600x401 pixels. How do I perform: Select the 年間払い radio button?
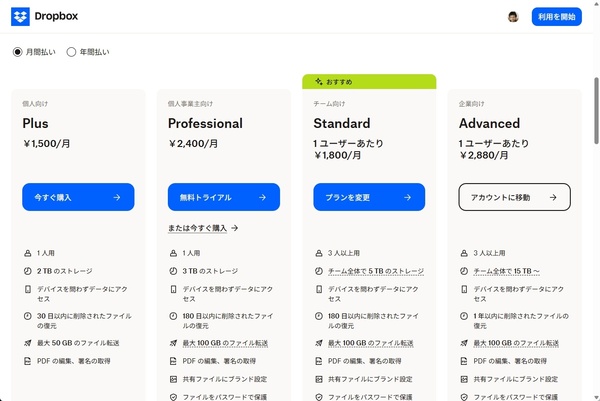tap(71, 52)
